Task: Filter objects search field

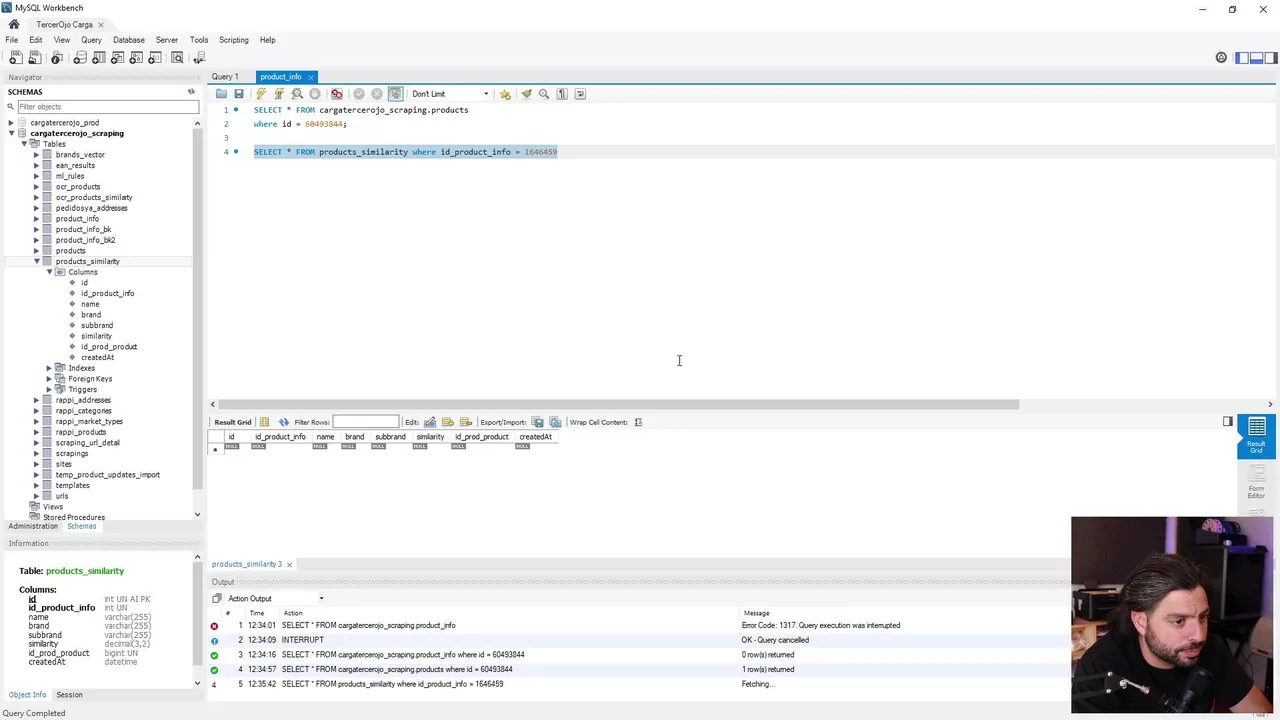Action: 107,106
